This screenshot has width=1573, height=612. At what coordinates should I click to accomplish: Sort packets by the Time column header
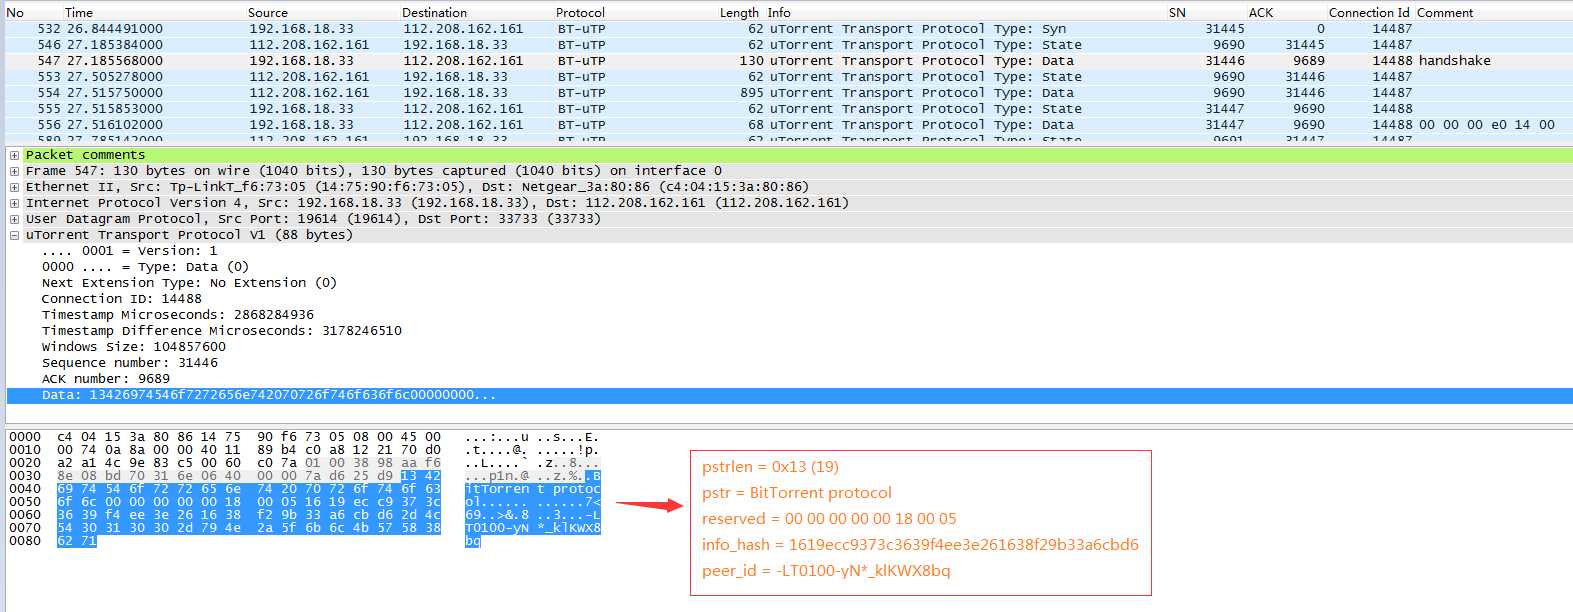point(79,13)
